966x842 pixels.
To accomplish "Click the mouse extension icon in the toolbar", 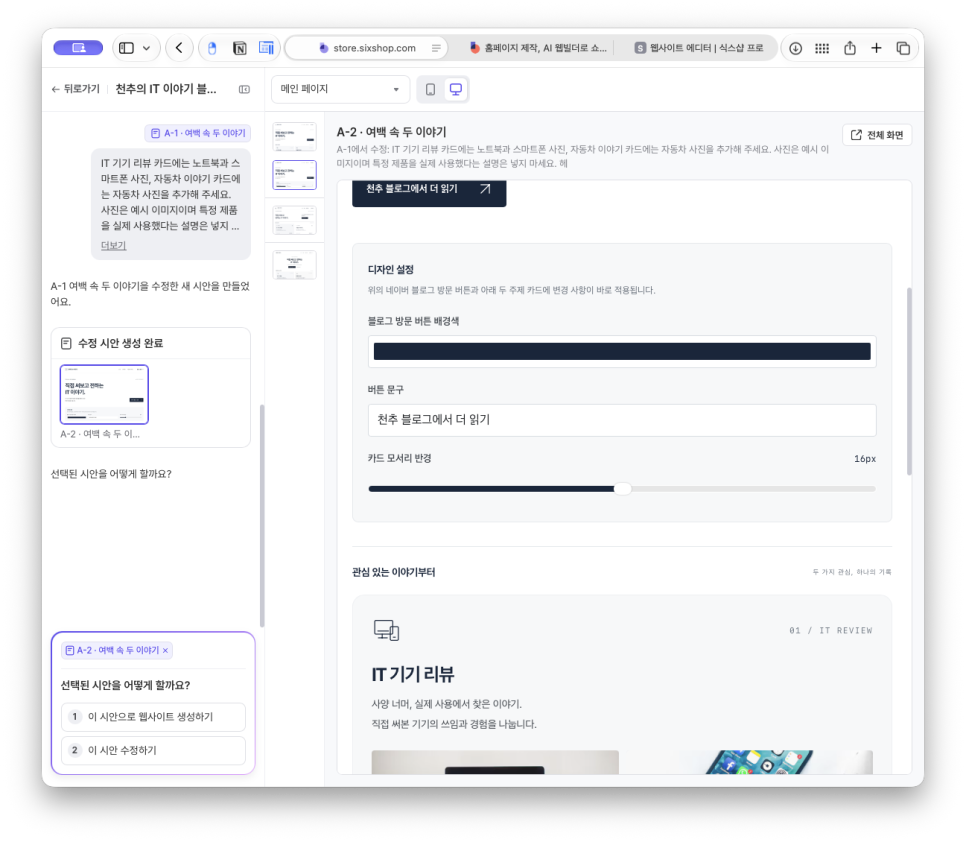I will [212, 48].
